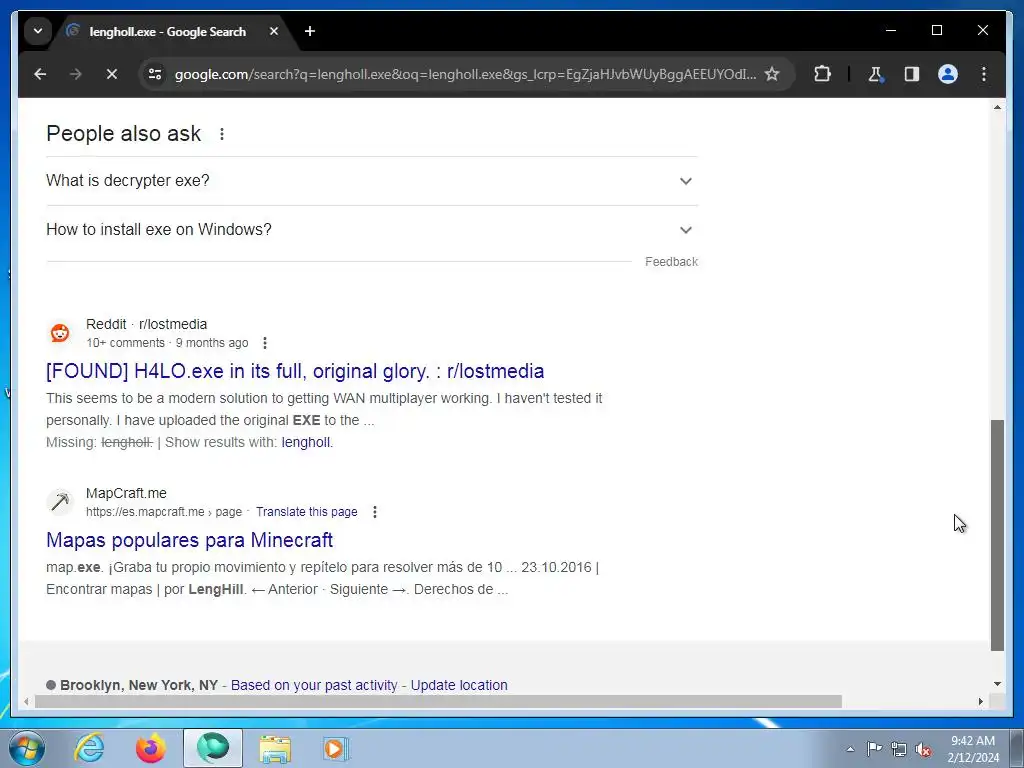This screenshot has height=768, width=1024.
Task: Open the 'Mapas populares para Minecraft' result
Action: [x=189, y=540]
